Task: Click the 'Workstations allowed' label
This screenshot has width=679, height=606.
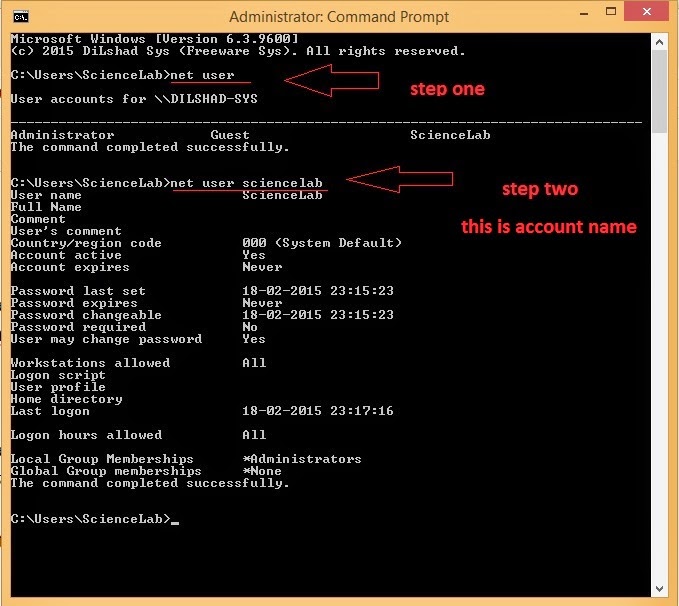Action: point(90,363)
